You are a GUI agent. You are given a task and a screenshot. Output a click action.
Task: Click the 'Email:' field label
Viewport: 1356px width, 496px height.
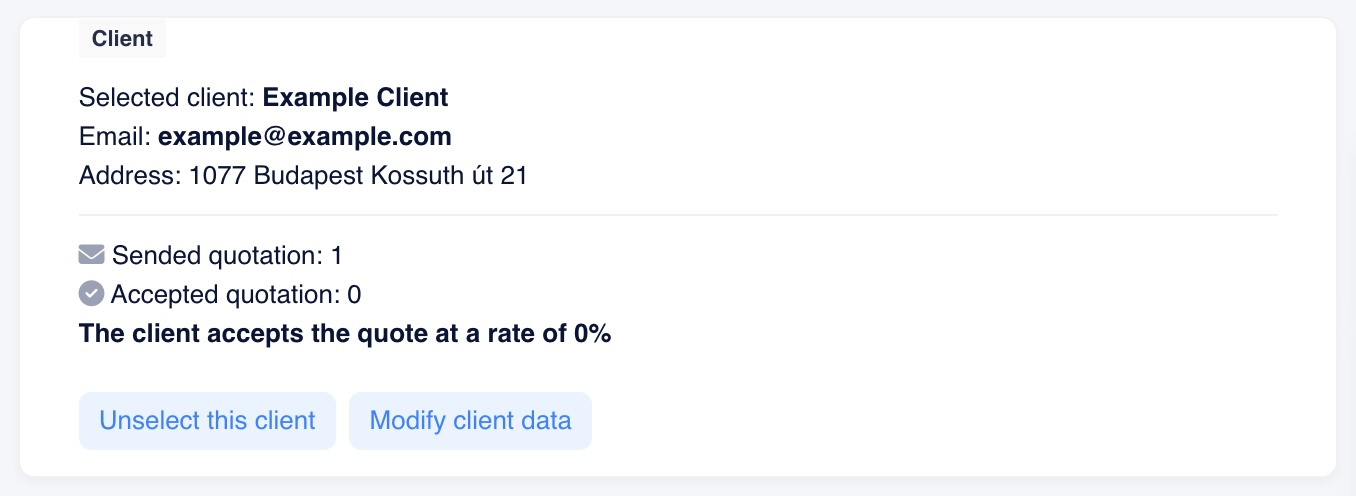point(116,136)
